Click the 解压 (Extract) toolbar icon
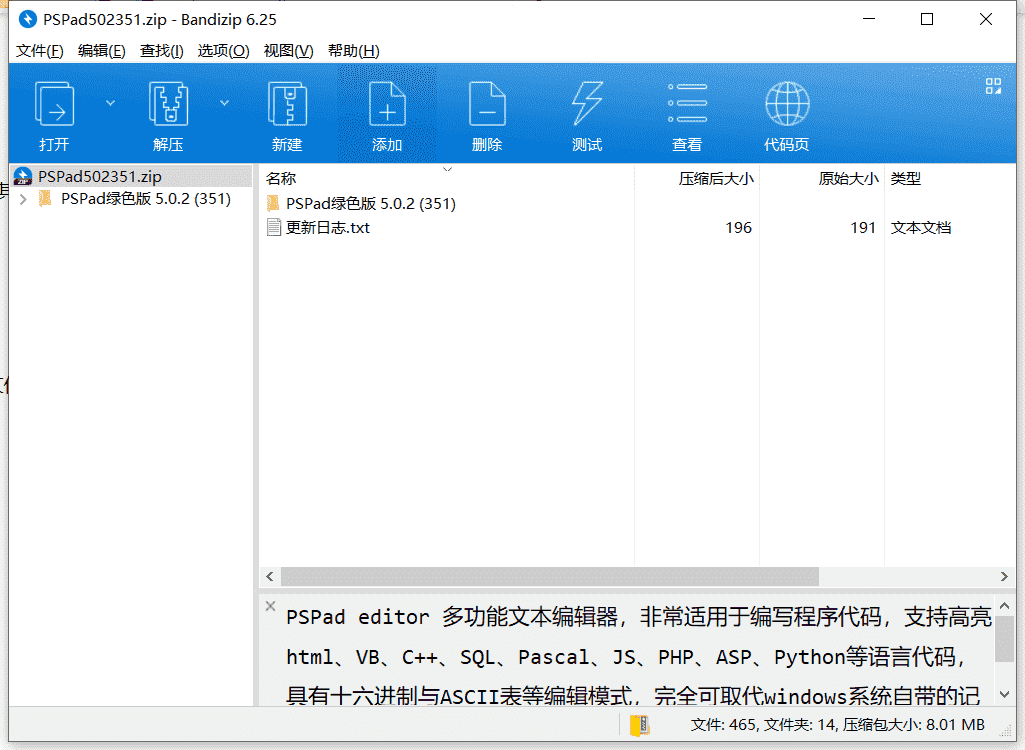This screenshot has height=750, width=1025. click(169, 104)
